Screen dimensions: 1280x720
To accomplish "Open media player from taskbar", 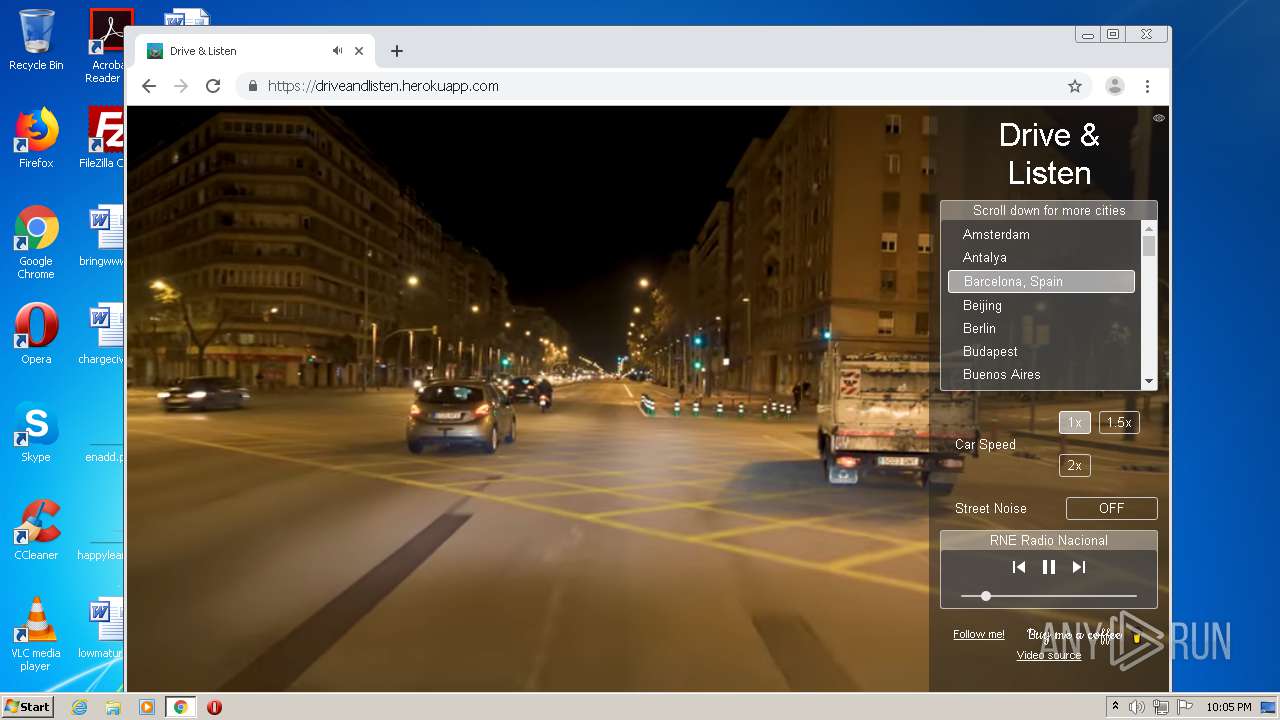I will (147, 707).
